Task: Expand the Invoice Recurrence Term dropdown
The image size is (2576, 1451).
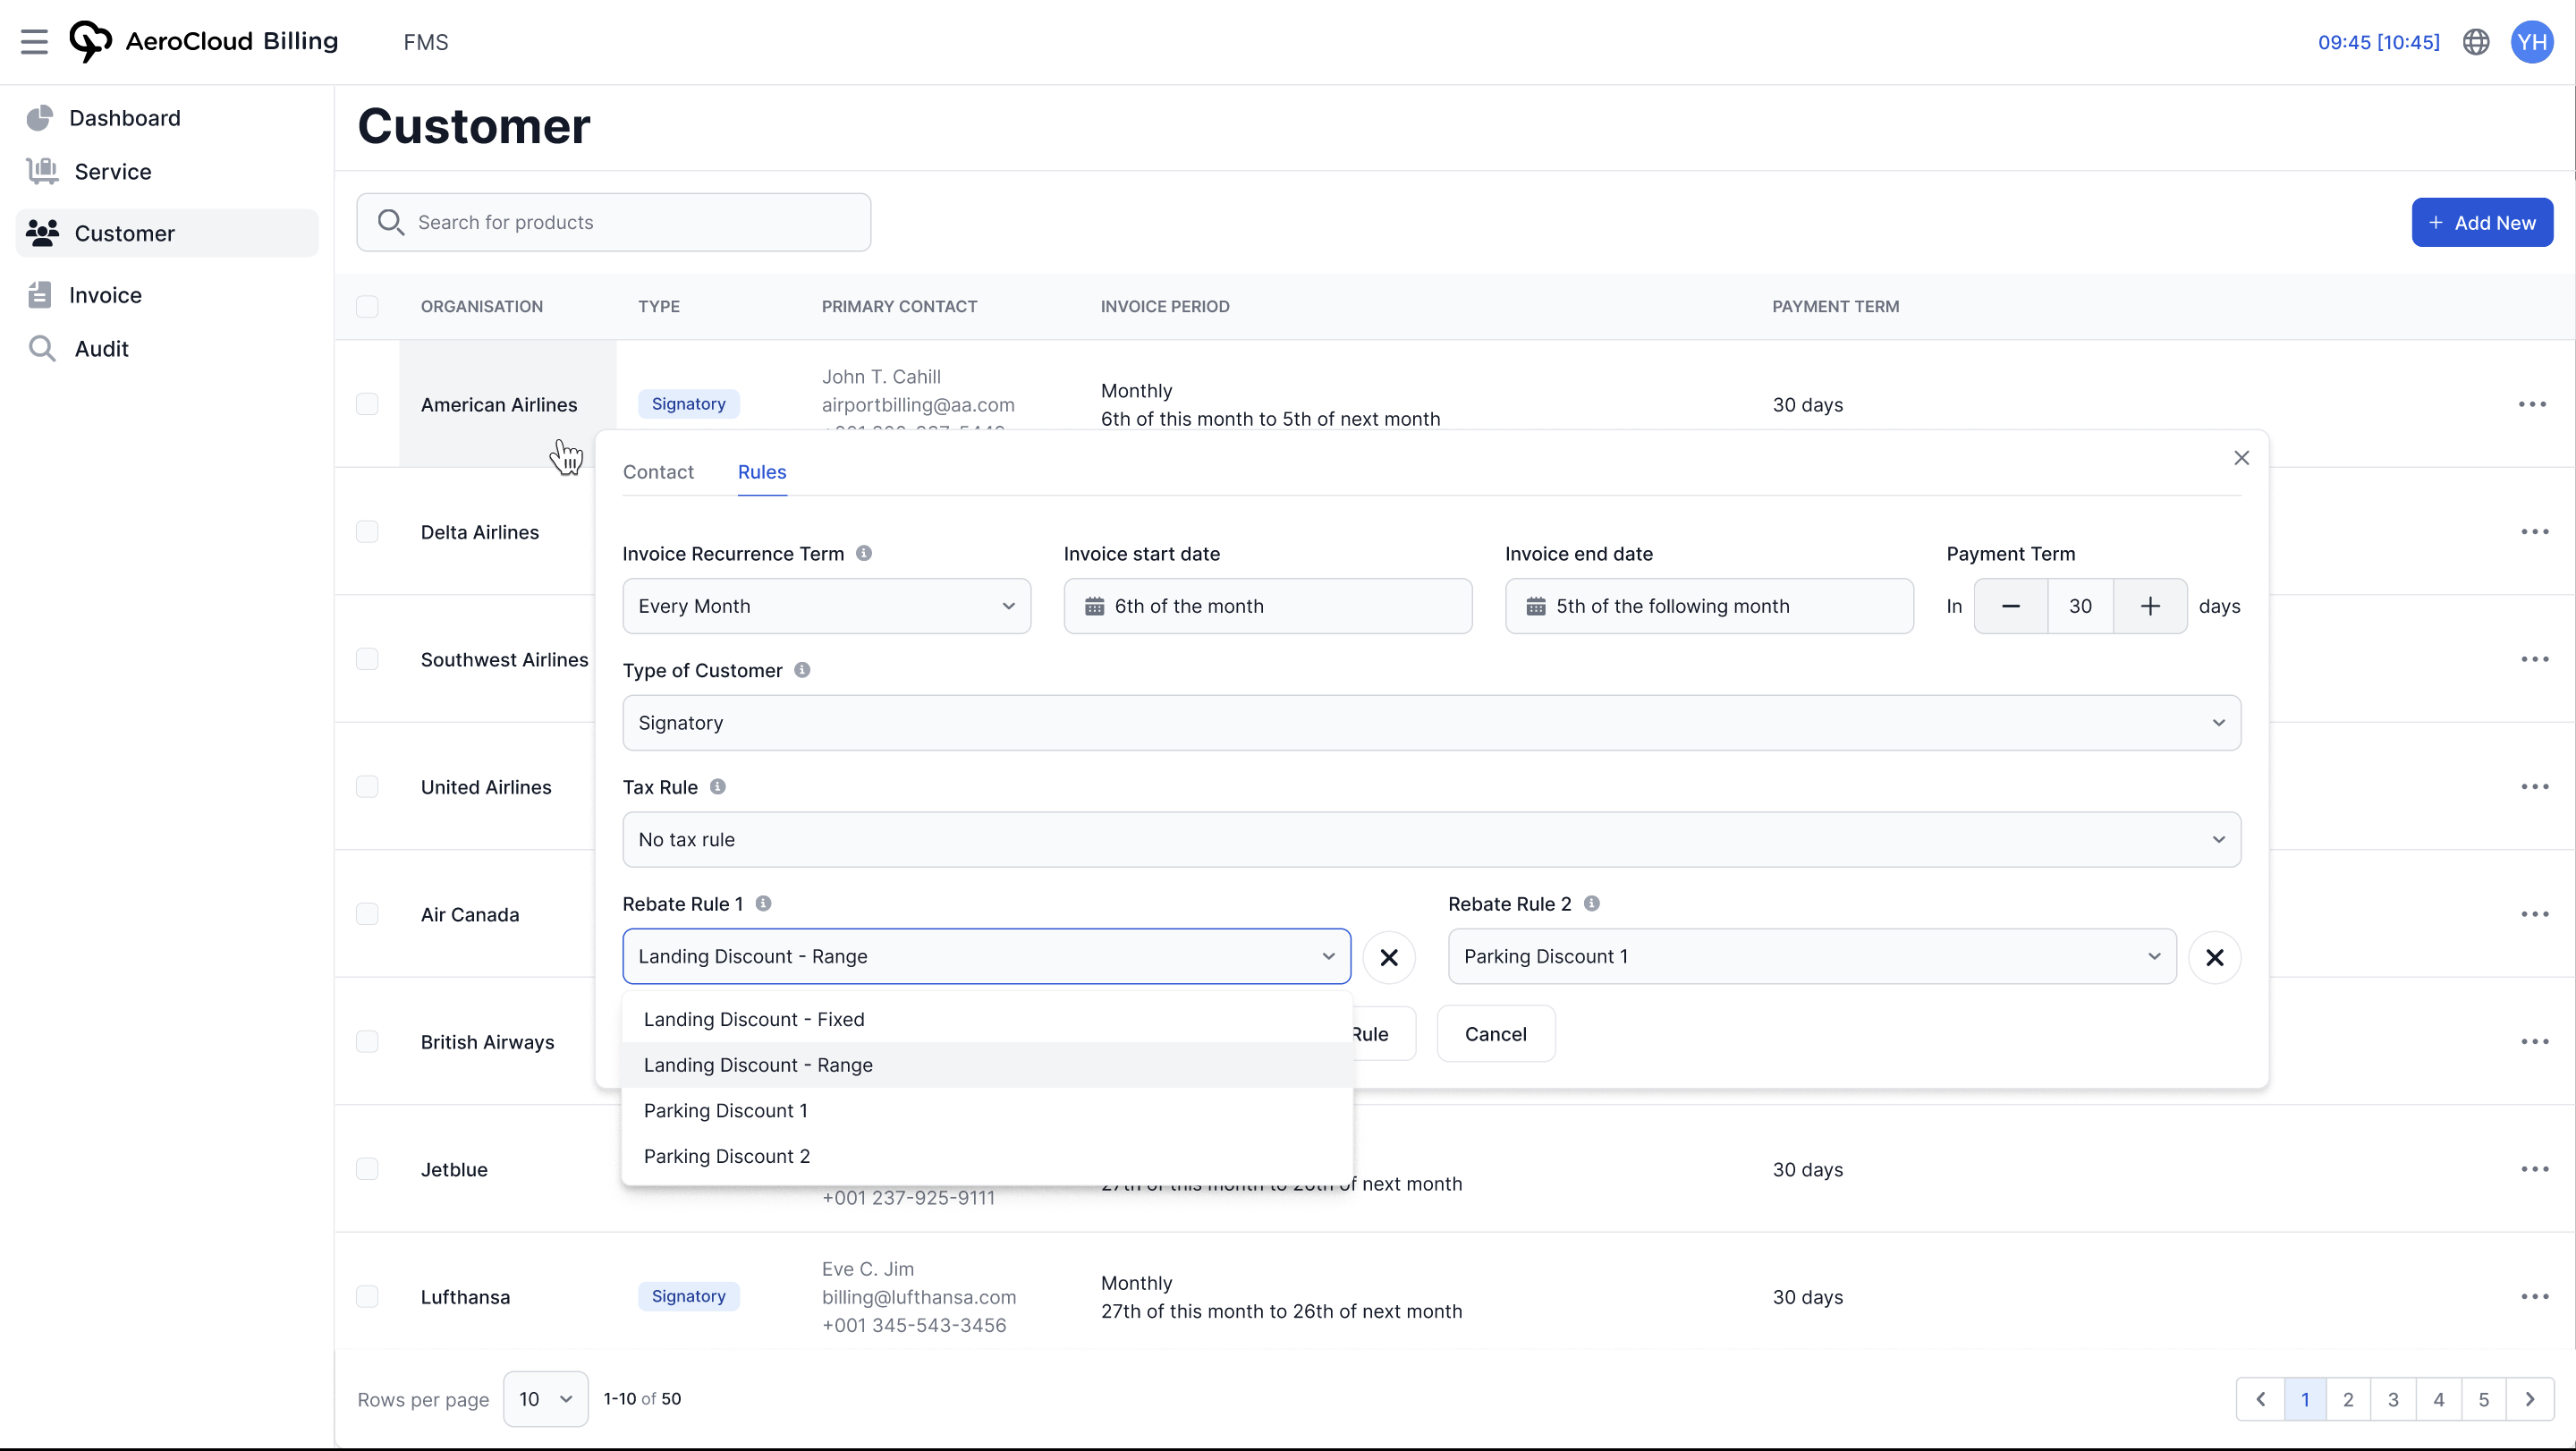Action: [826, 606]
